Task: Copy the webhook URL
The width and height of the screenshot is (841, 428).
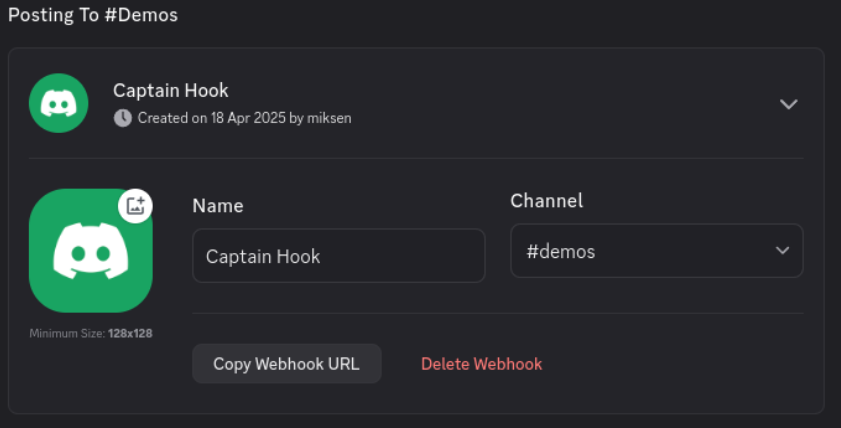Action: pos(287,364)
